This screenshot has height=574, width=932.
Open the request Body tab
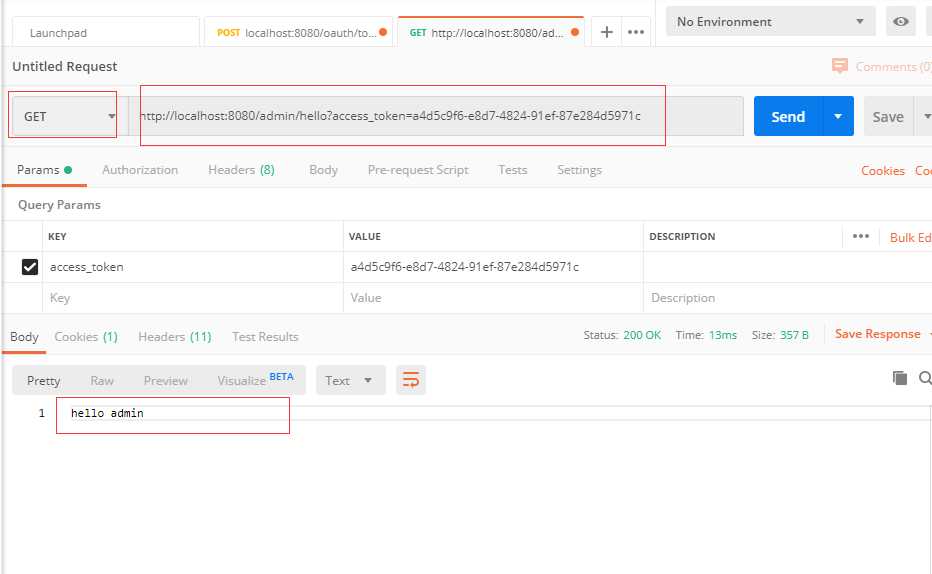point(323,170)
